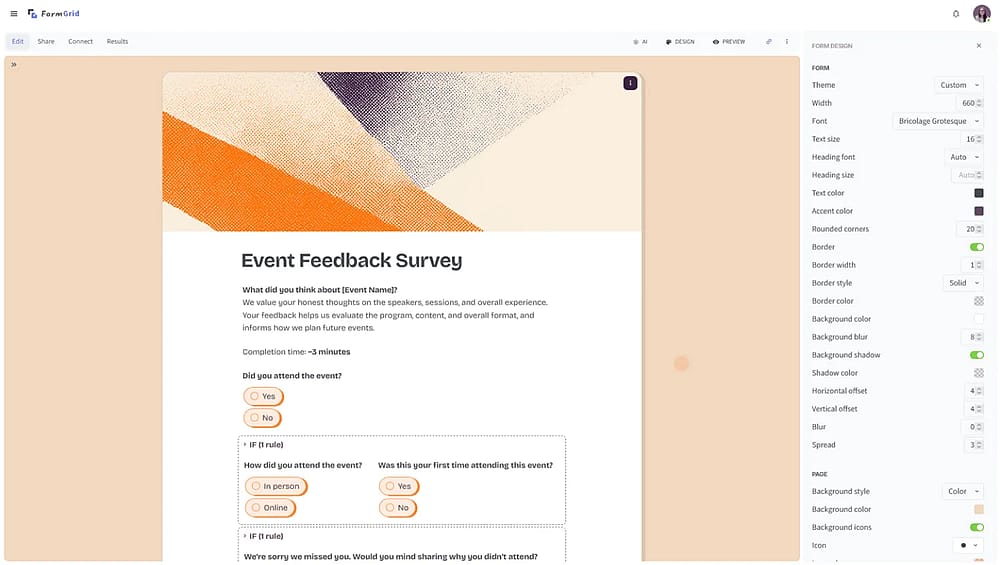This screenshot has height=565, width=1000.
Task: Disable the Background shadow toggle
Action: [x=976, y=355]
